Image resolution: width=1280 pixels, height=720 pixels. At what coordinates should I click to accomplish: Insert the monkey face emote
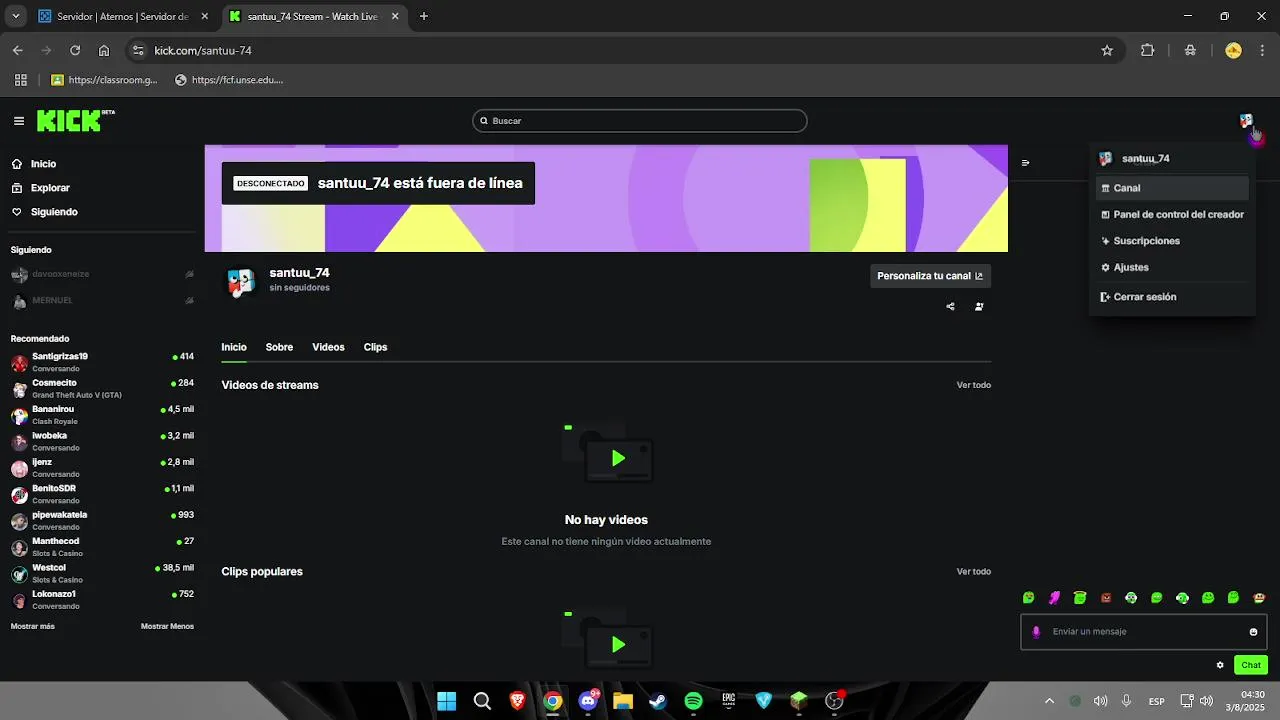1259,598
